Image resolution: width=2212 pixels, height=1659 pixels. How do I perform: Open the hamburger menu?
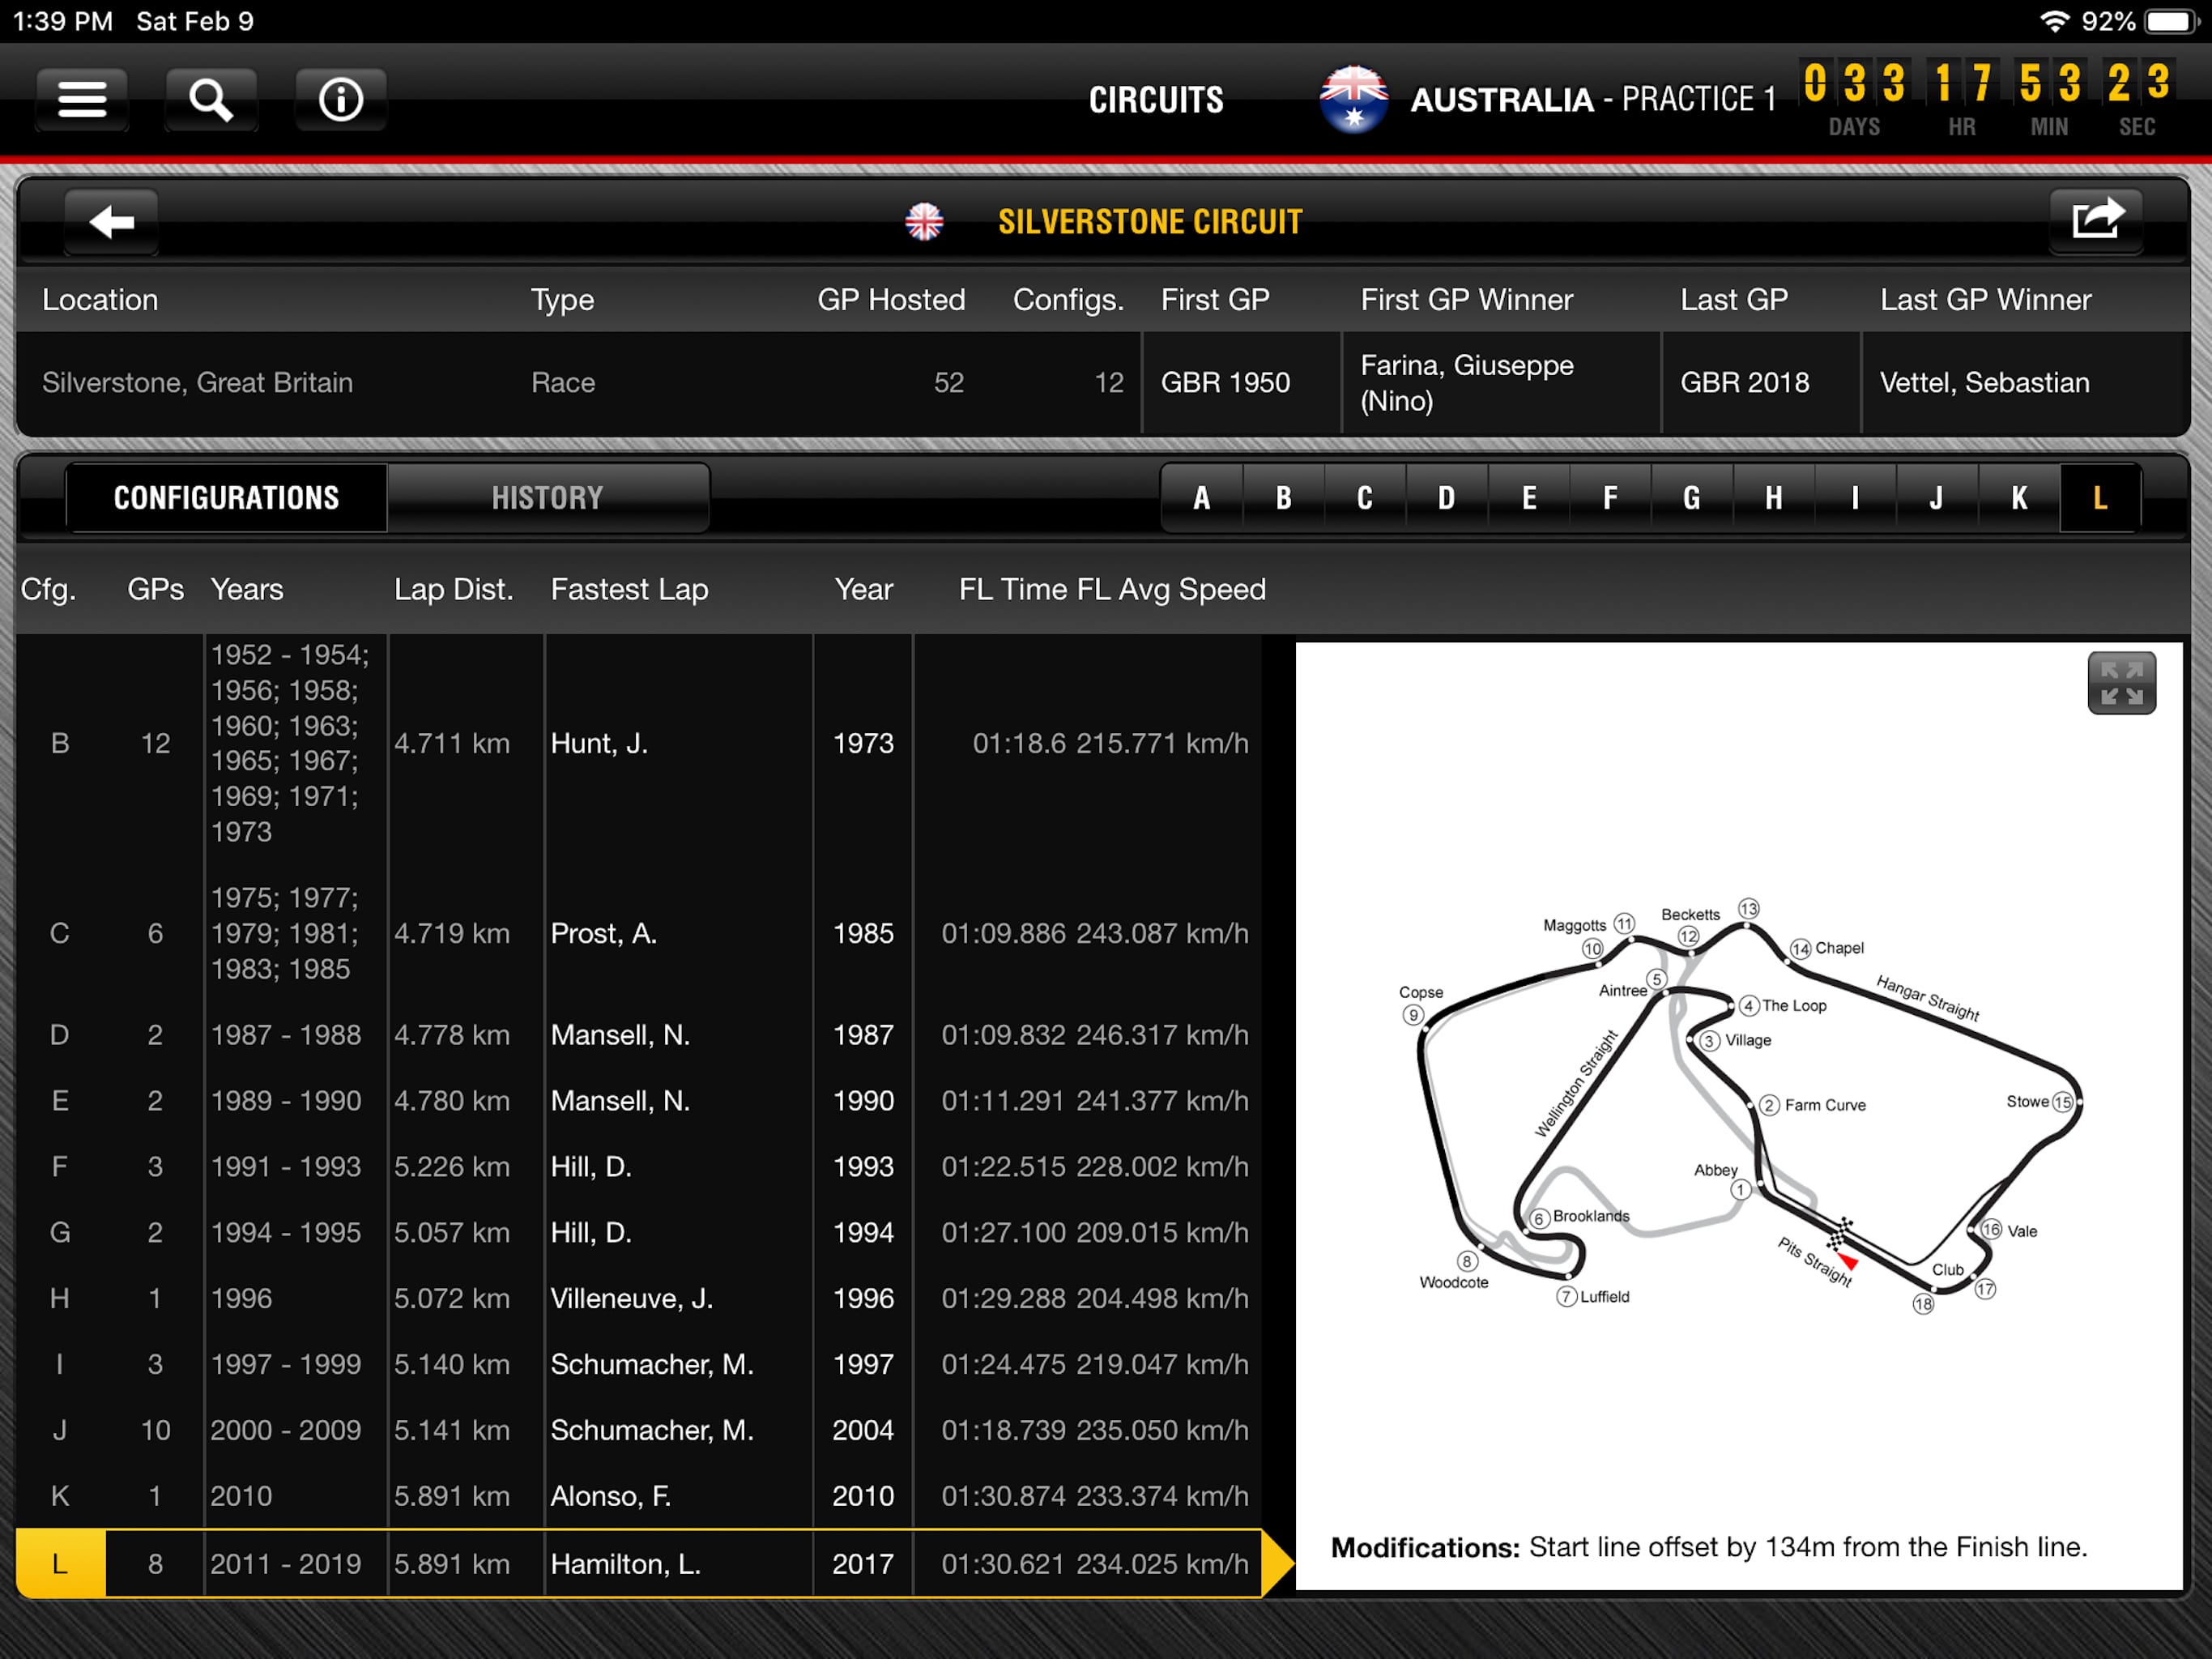click(82, 99)
